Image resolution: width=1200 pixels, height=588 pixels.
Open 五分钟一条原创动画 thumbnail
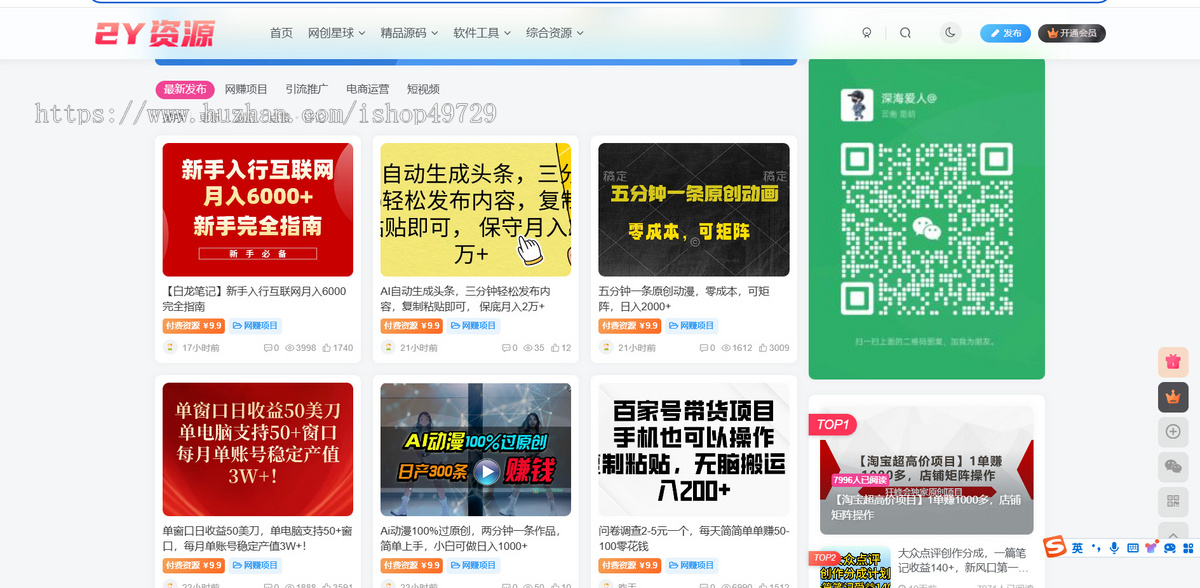coord(694,209)
